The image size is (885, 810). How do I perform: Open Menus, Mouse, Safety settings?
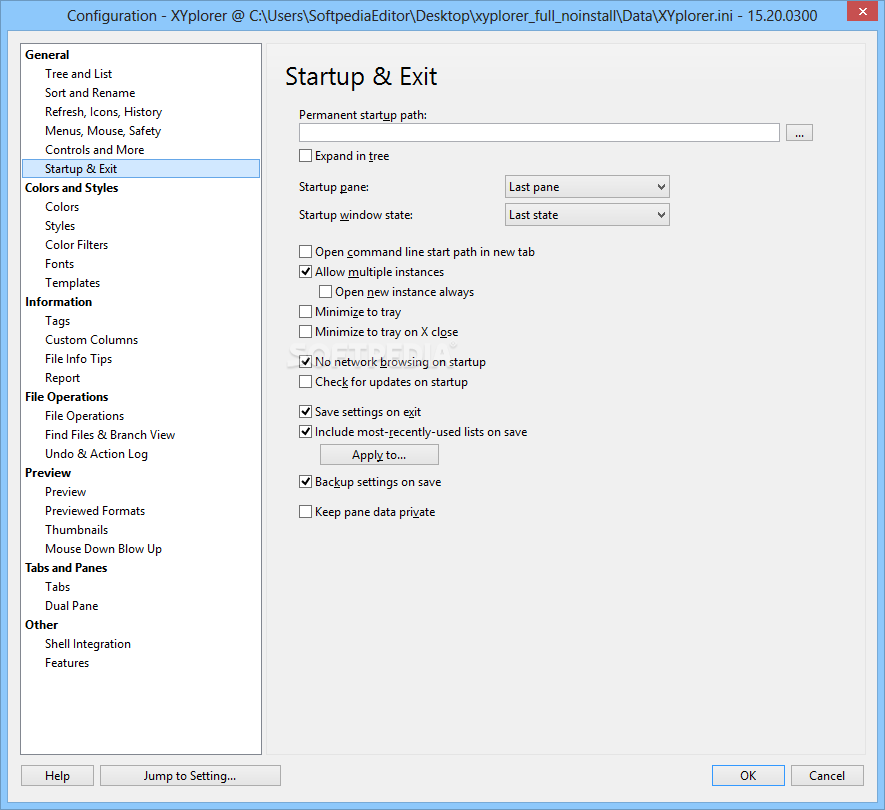tap(103, 131)
